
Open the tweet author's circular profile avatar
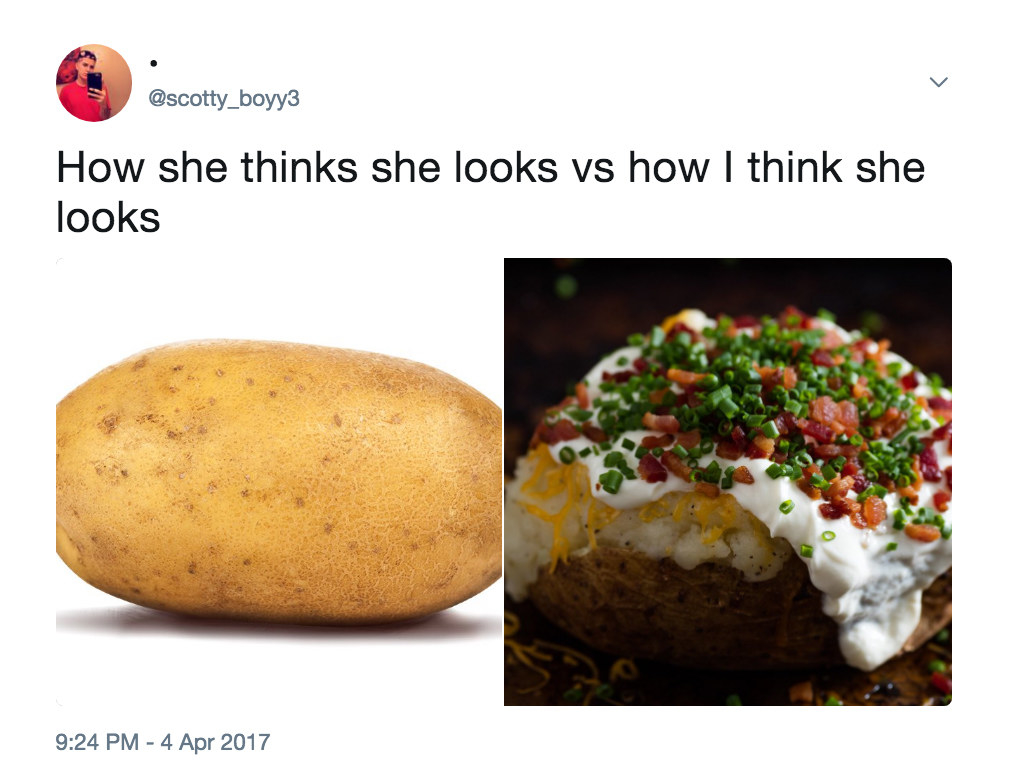94,83
